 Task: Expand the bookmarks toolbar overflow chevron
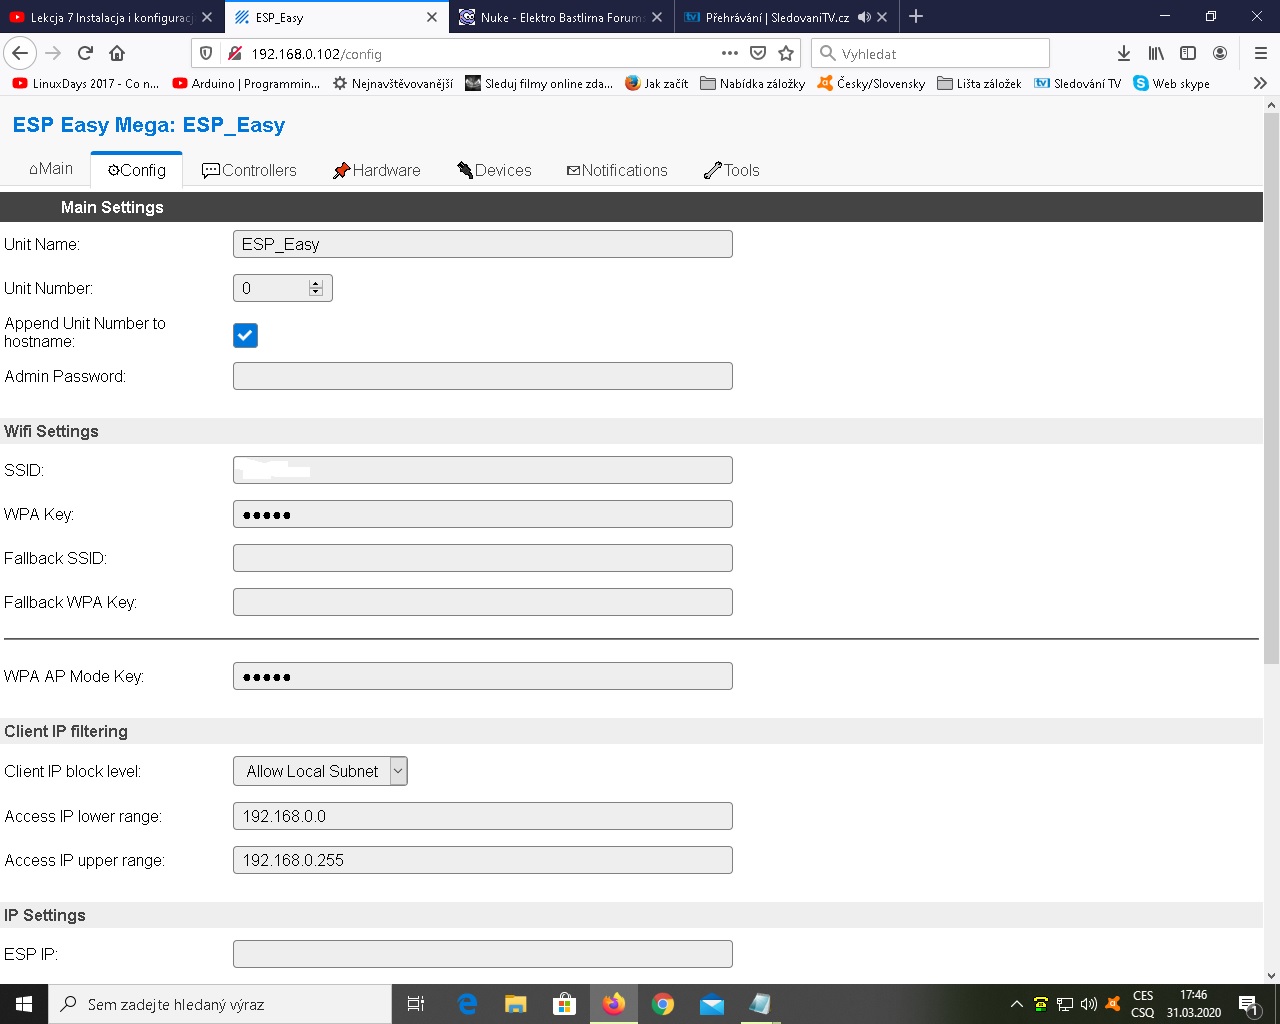[1260, 83]
